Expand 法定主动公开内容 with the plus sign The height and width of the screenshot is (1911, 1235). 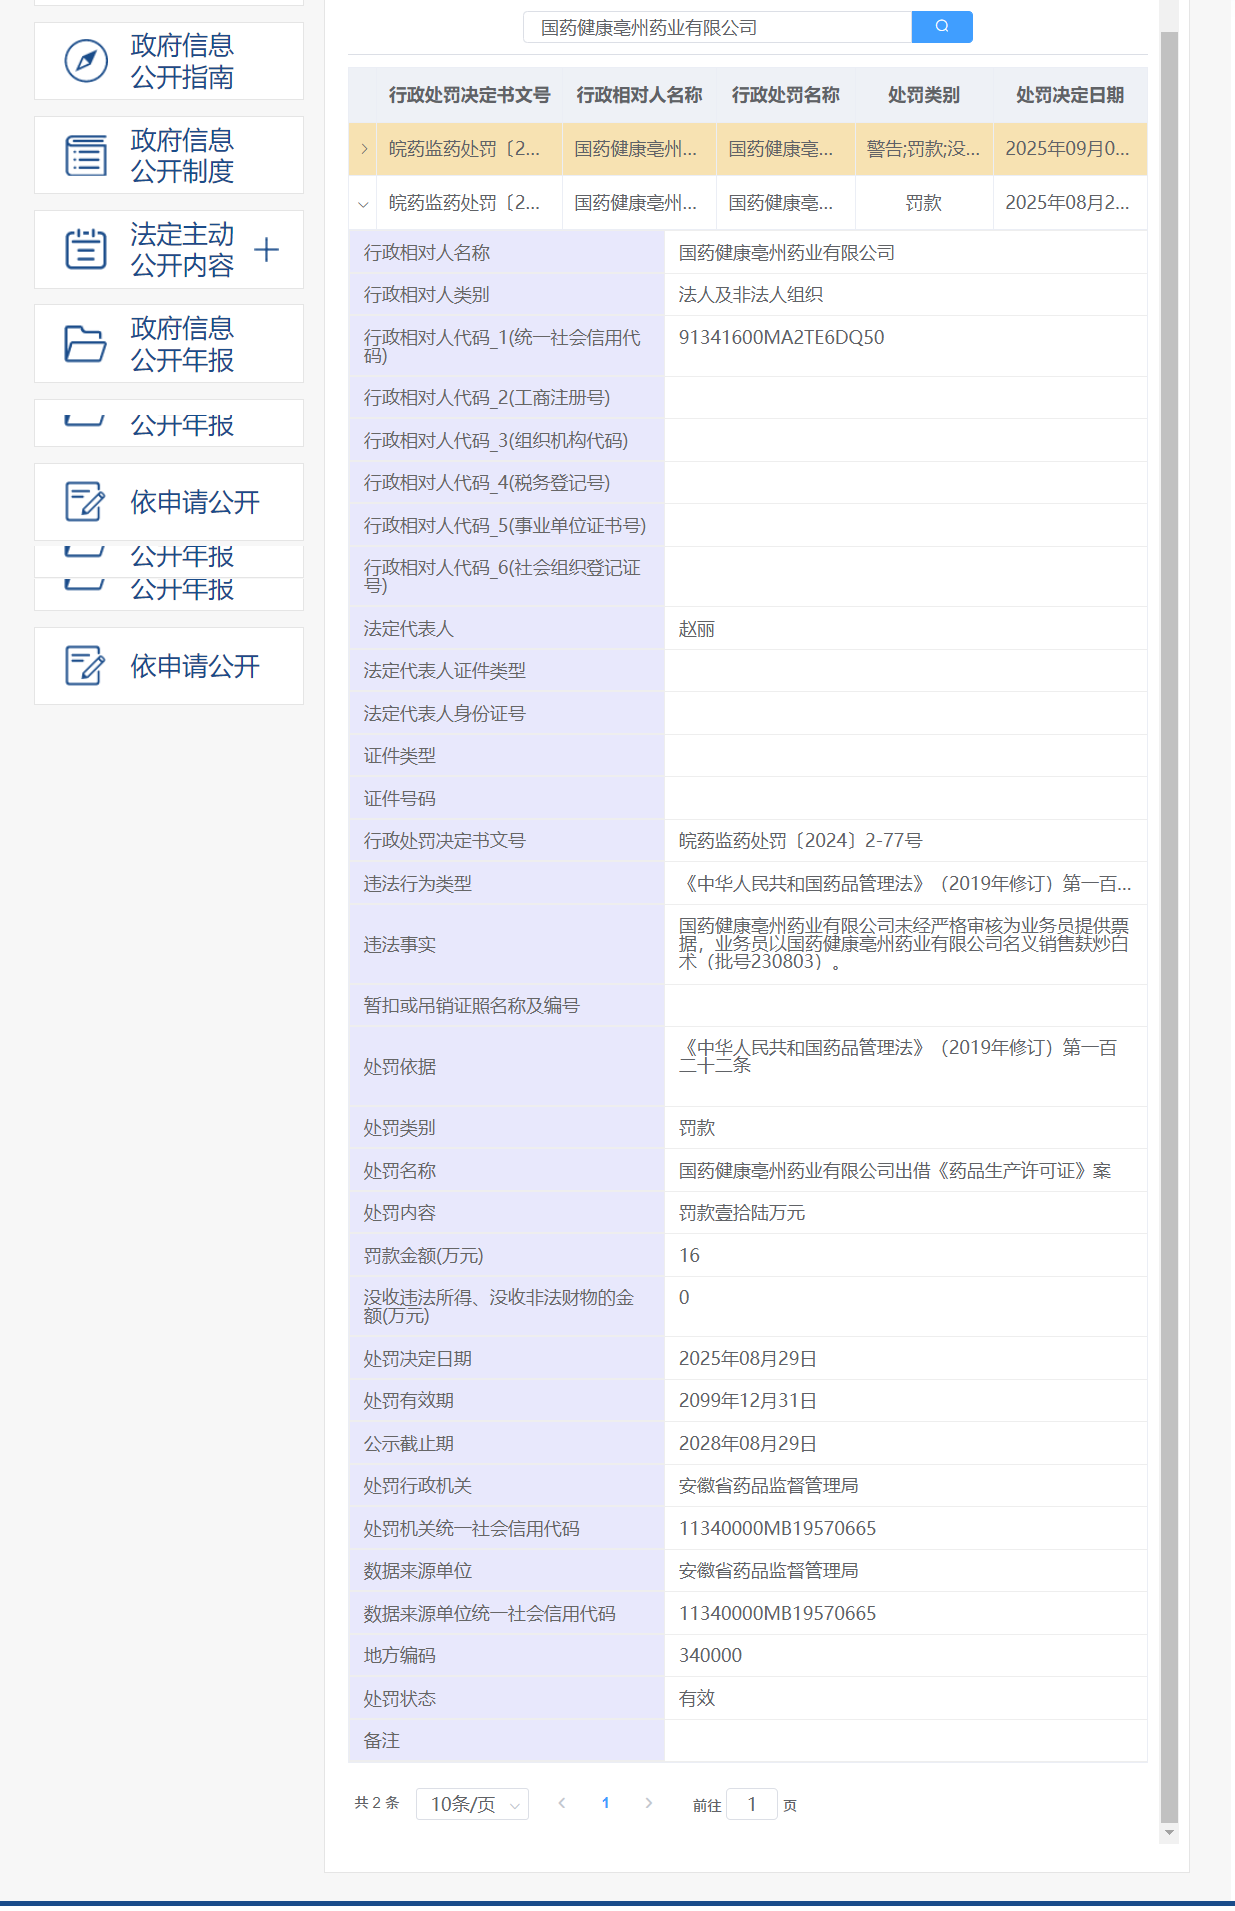[266, 249]
